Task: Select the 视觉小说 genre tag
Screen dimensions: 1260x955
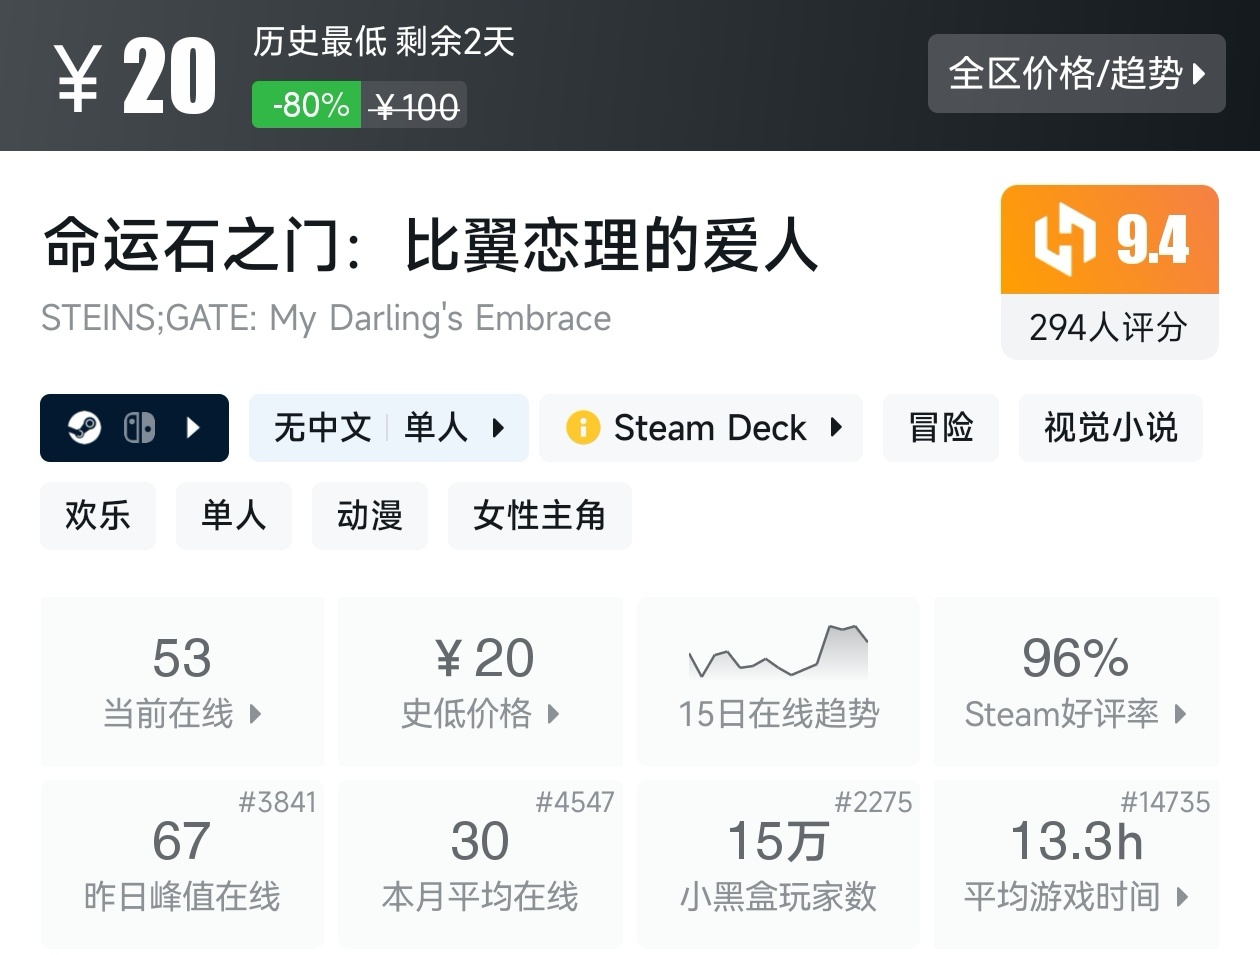Action: (1110, 428)
